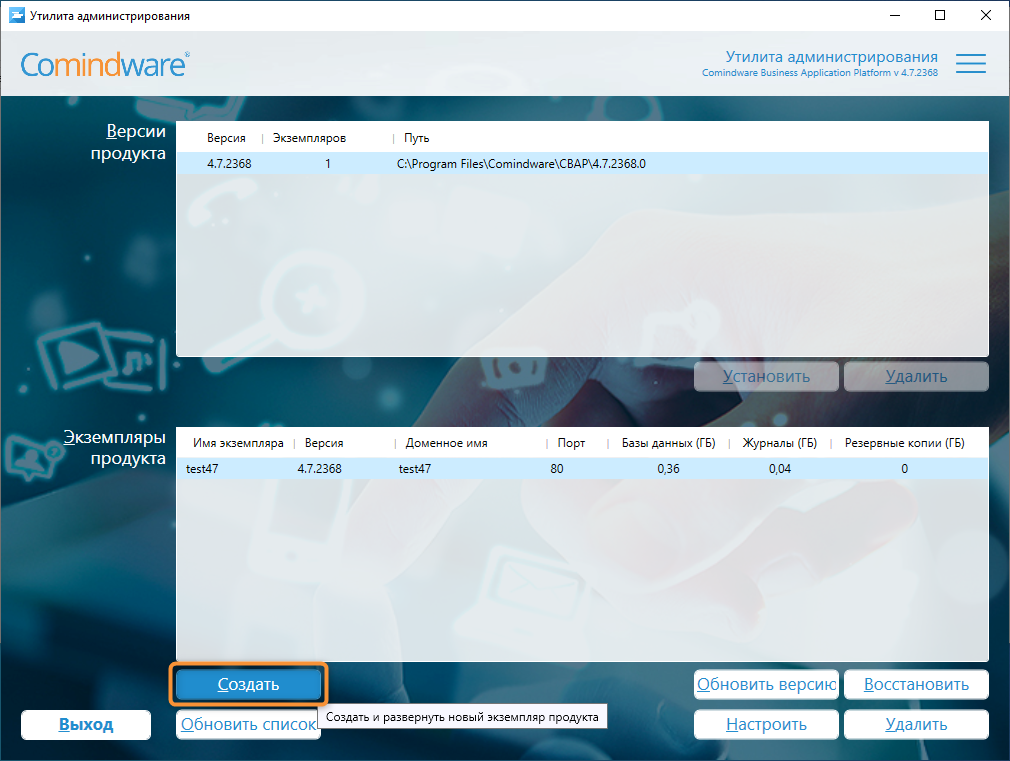Image resolution: width=1010 pixels, height=761 pixels.
Task: Click the logs size value 0,04
Action: 779,469
